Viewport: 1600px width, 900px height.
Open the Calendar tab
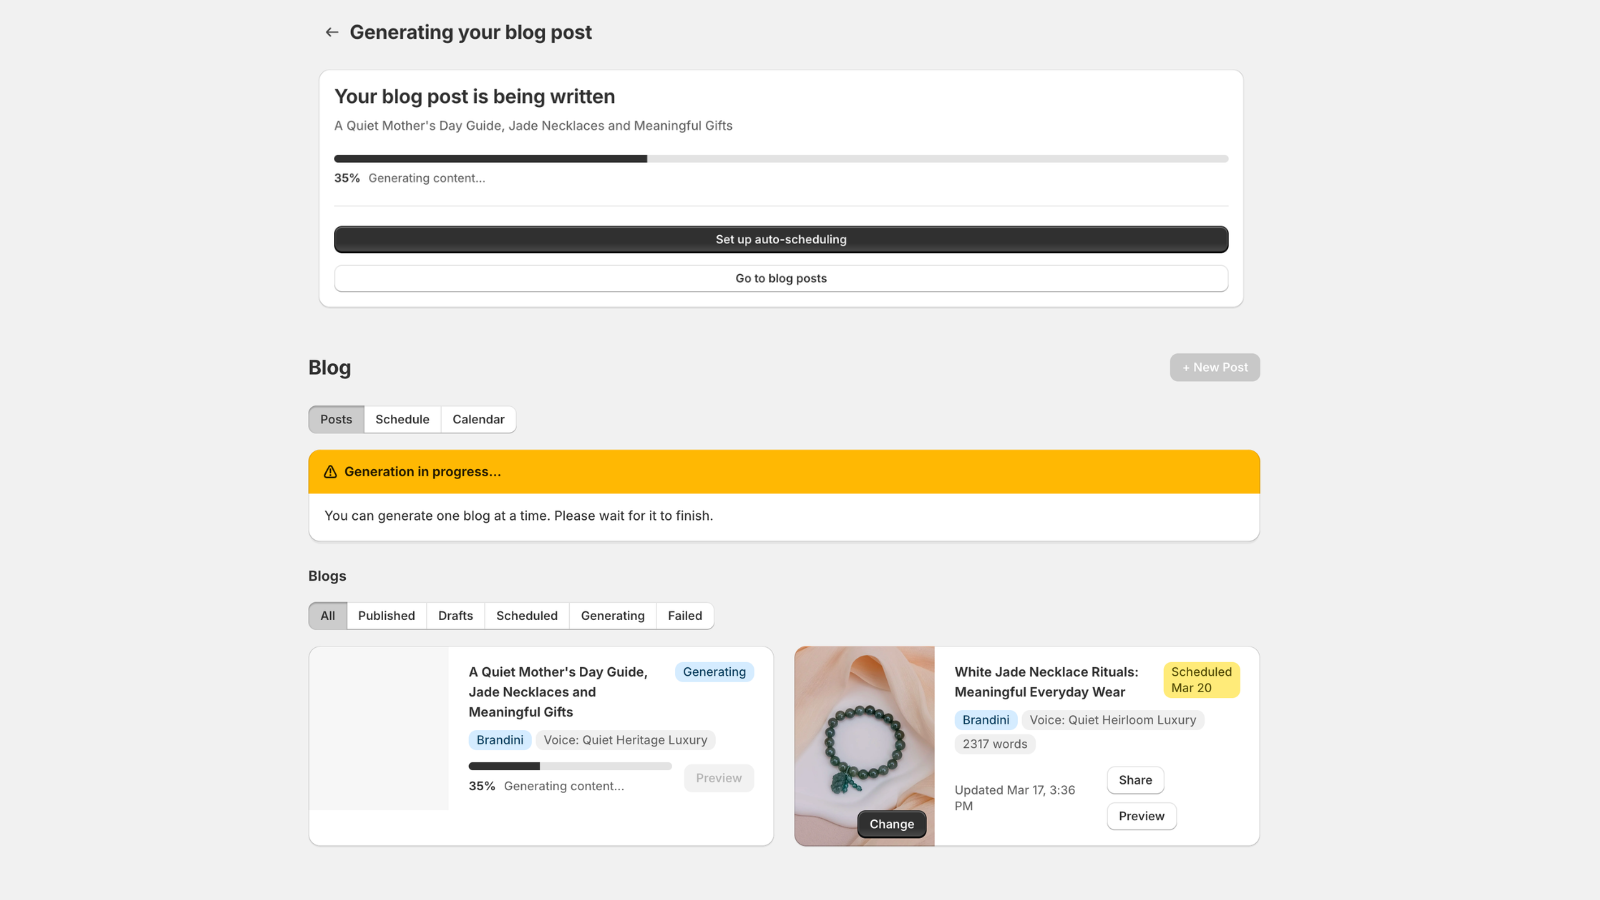(x=478, y=420)
